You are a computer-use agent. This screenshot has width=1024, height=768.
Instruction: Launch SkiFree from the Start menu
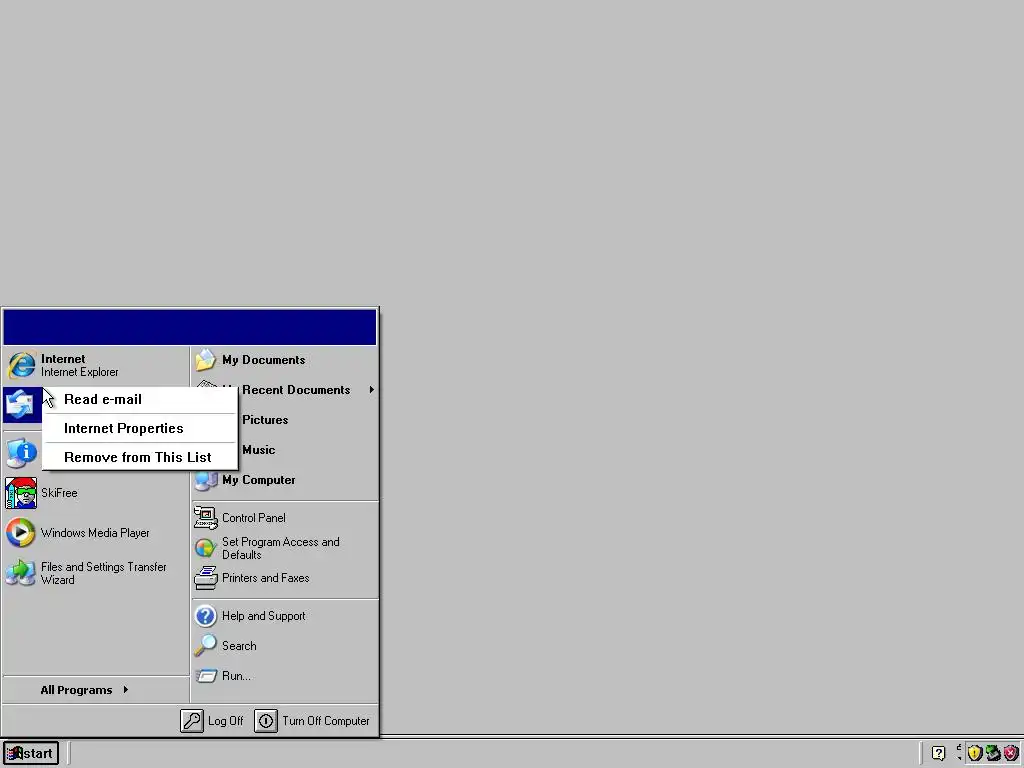click(95, 493)
